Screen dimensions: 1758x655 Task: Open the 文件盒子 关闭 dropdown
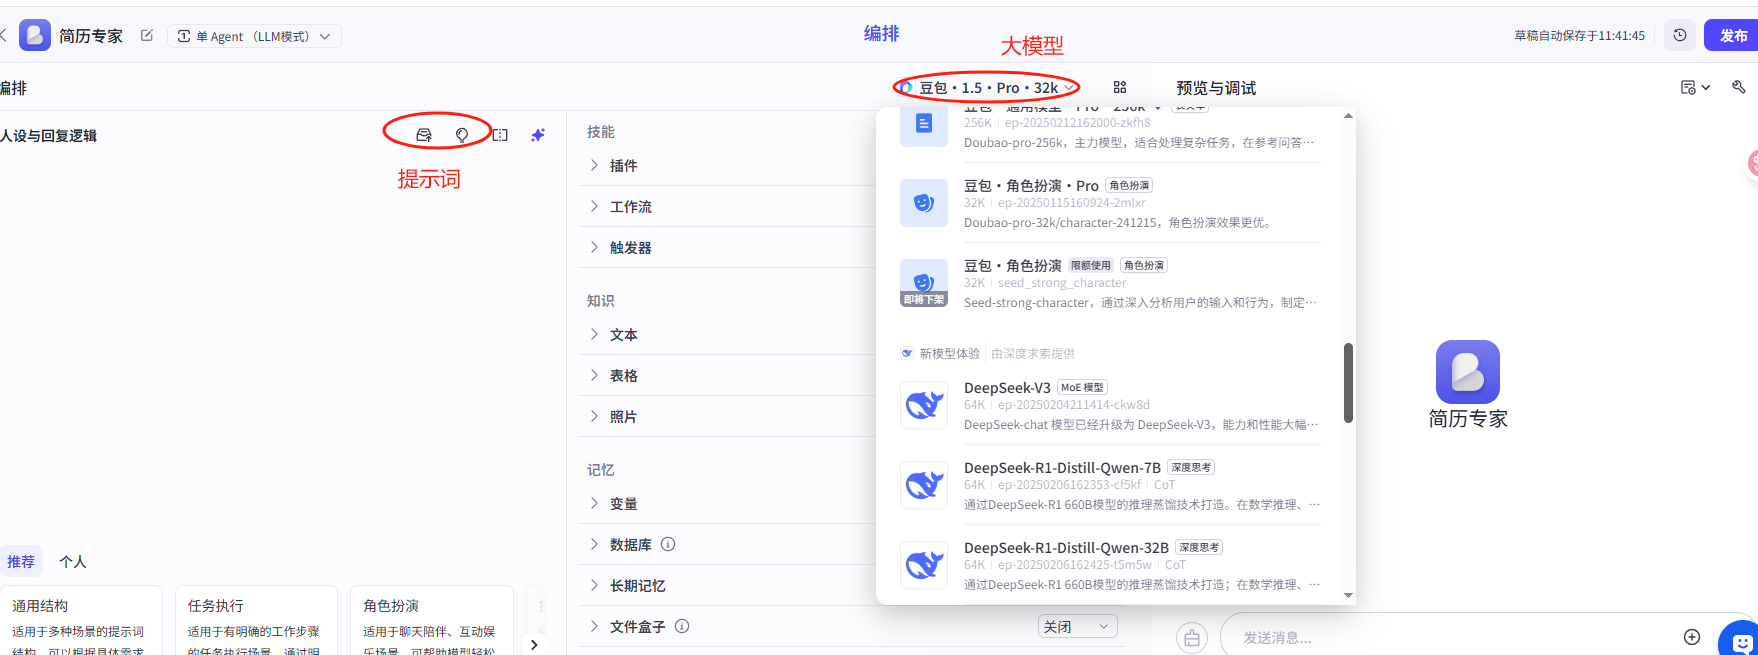[1077, 626]
